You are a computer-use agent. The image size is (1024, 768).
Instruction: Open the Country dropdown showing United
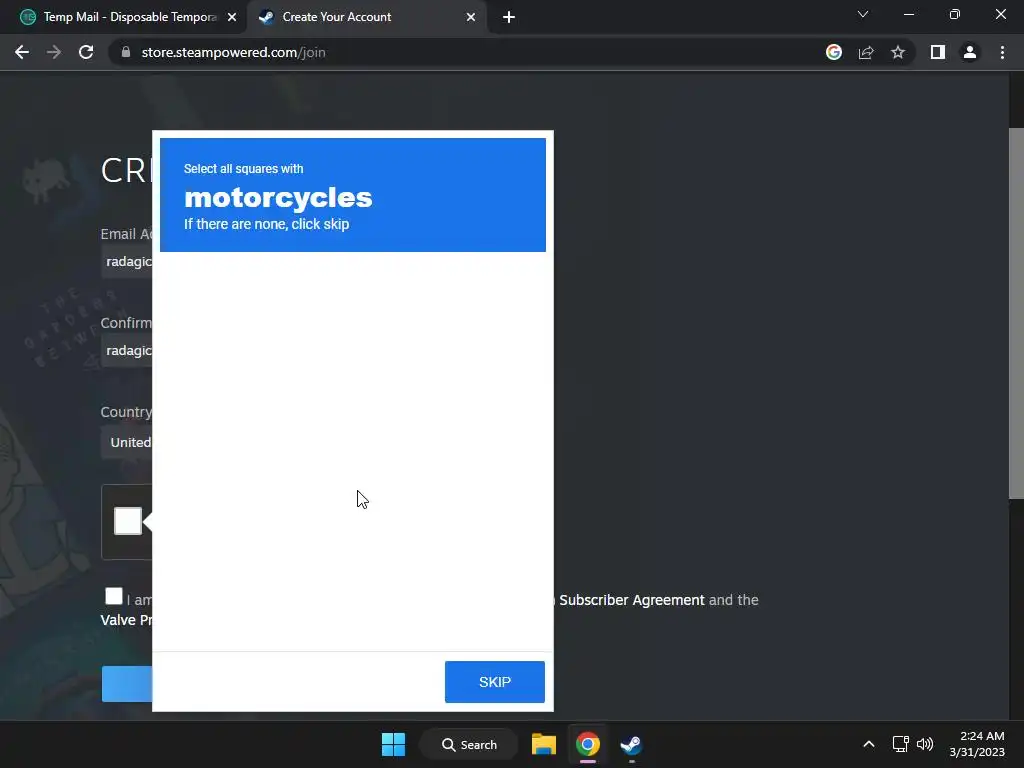(x=127, y=442)
